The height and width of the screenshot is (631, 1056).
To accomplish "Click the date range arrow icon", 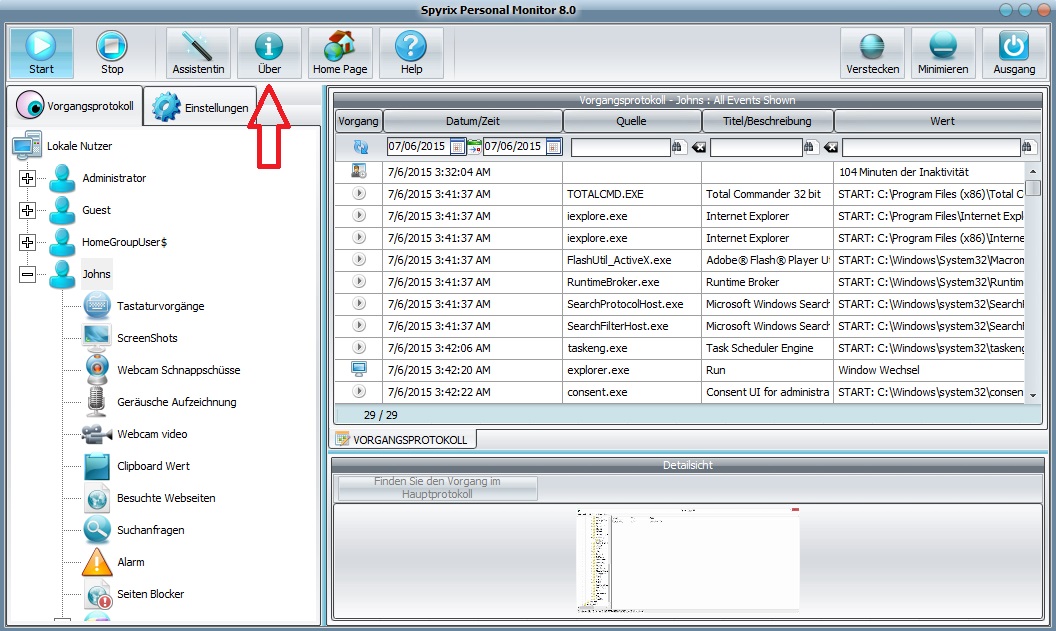I will [x=474, y=146].
